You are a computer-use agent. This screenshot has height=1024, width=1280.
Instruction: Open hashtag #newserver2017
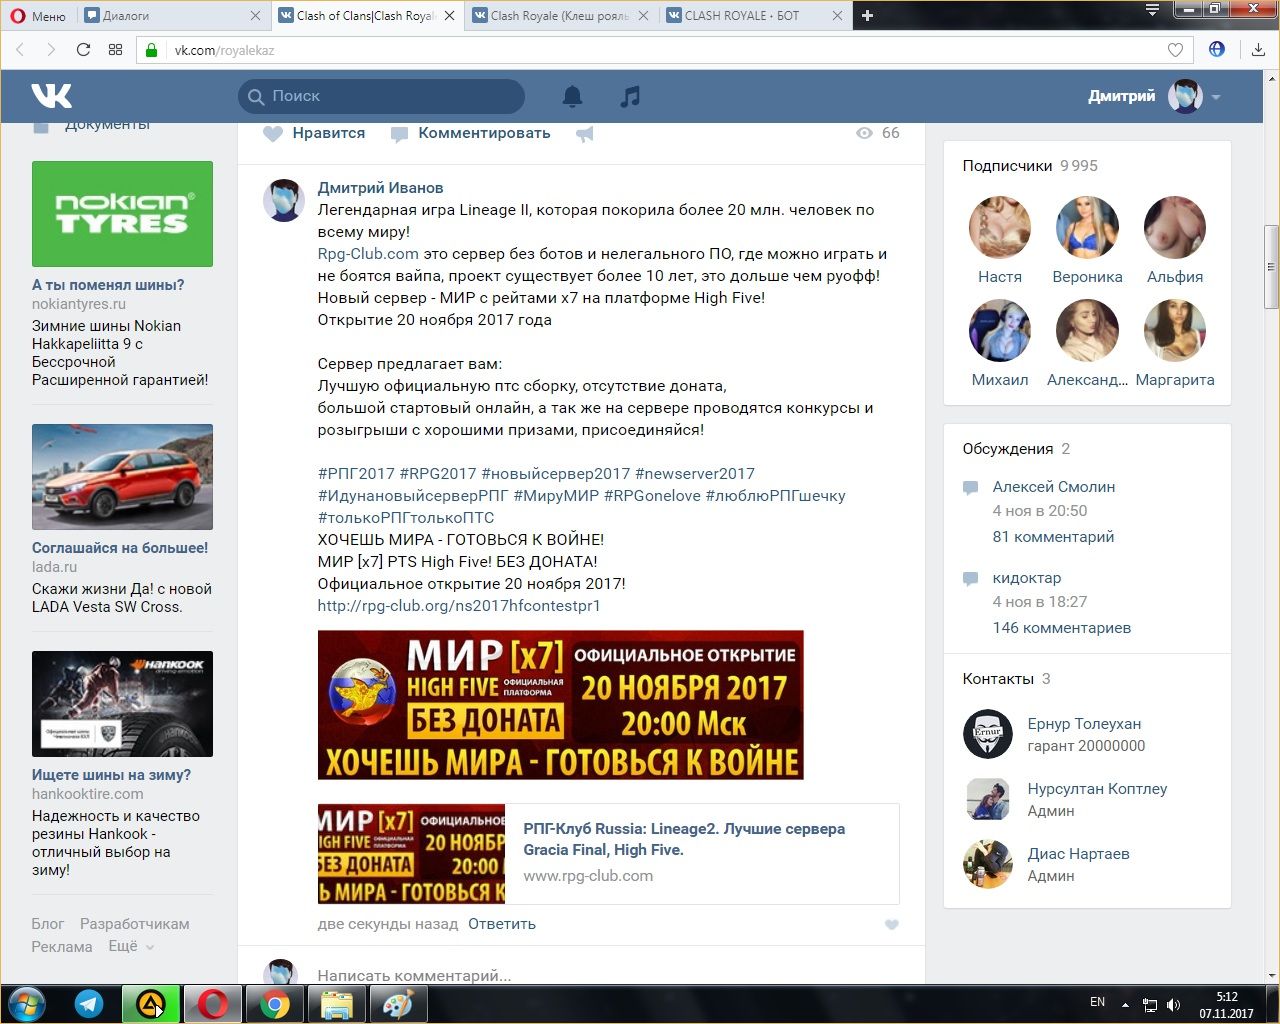[695, 474]
